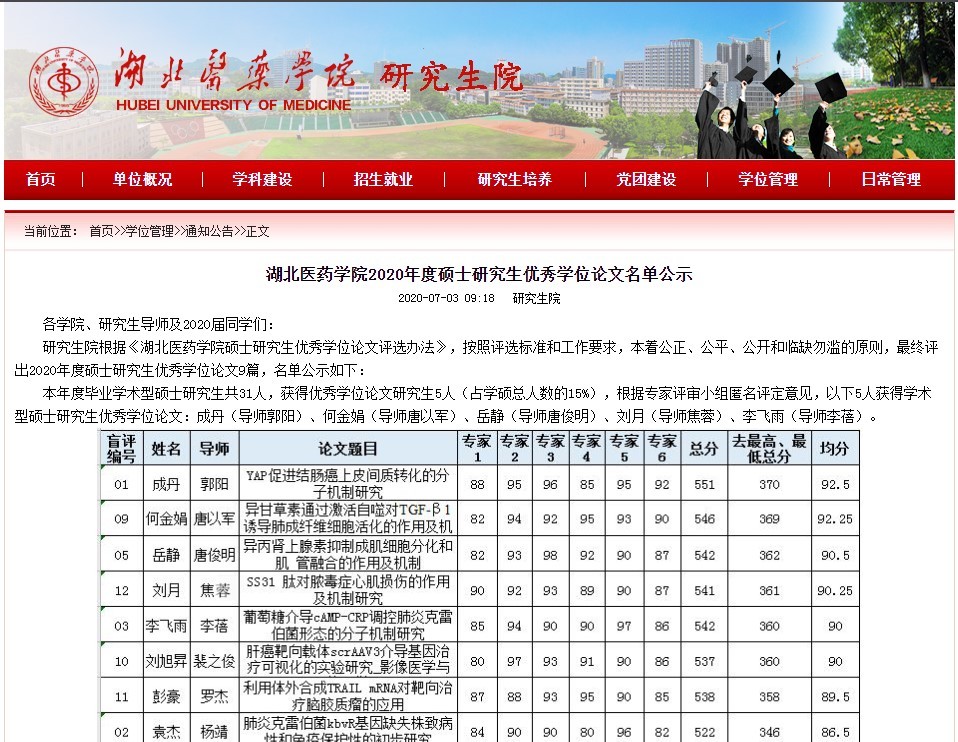This screenshot has height=742, width=958.
Task: Click the 论文题目 column header
Action: click(348, 448)
